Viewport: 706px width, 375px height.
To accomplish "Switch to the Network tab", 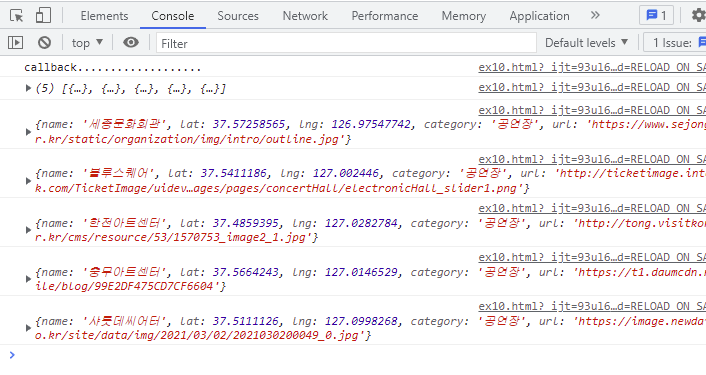I will click(305, 16).
